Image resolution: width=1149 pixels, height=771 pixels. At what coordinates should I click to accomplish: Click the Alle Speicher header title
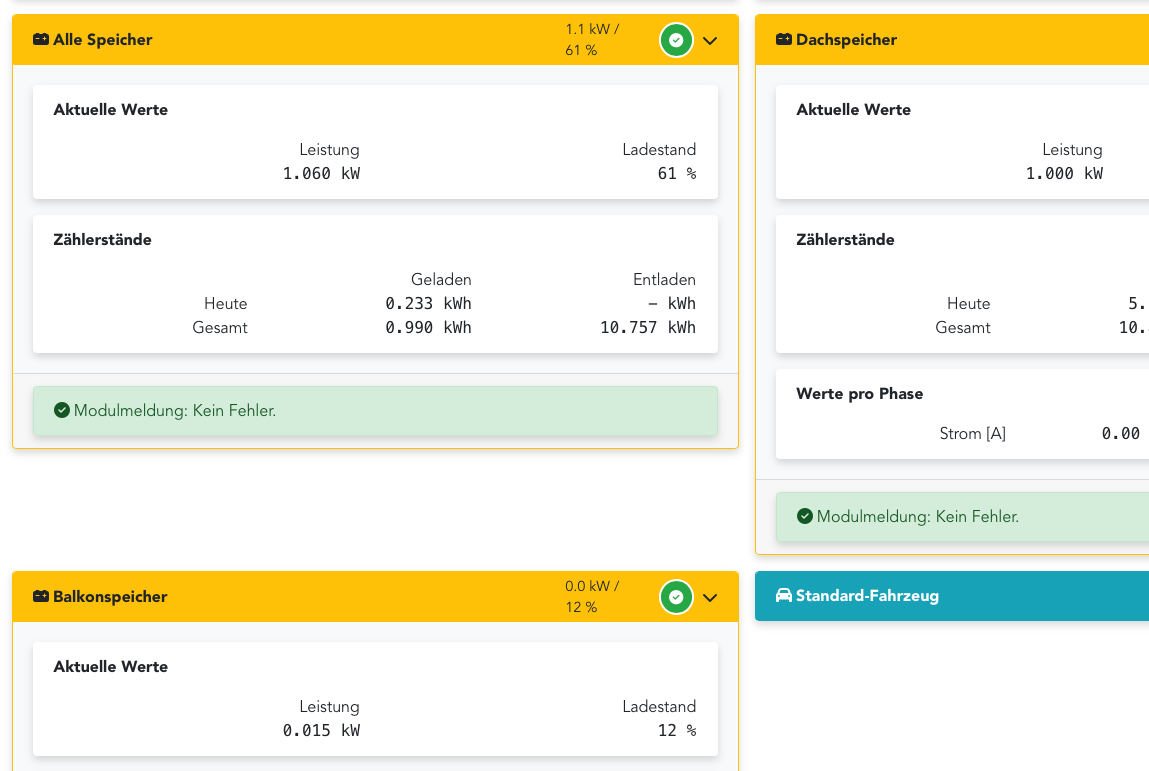[x=103, y=40]
